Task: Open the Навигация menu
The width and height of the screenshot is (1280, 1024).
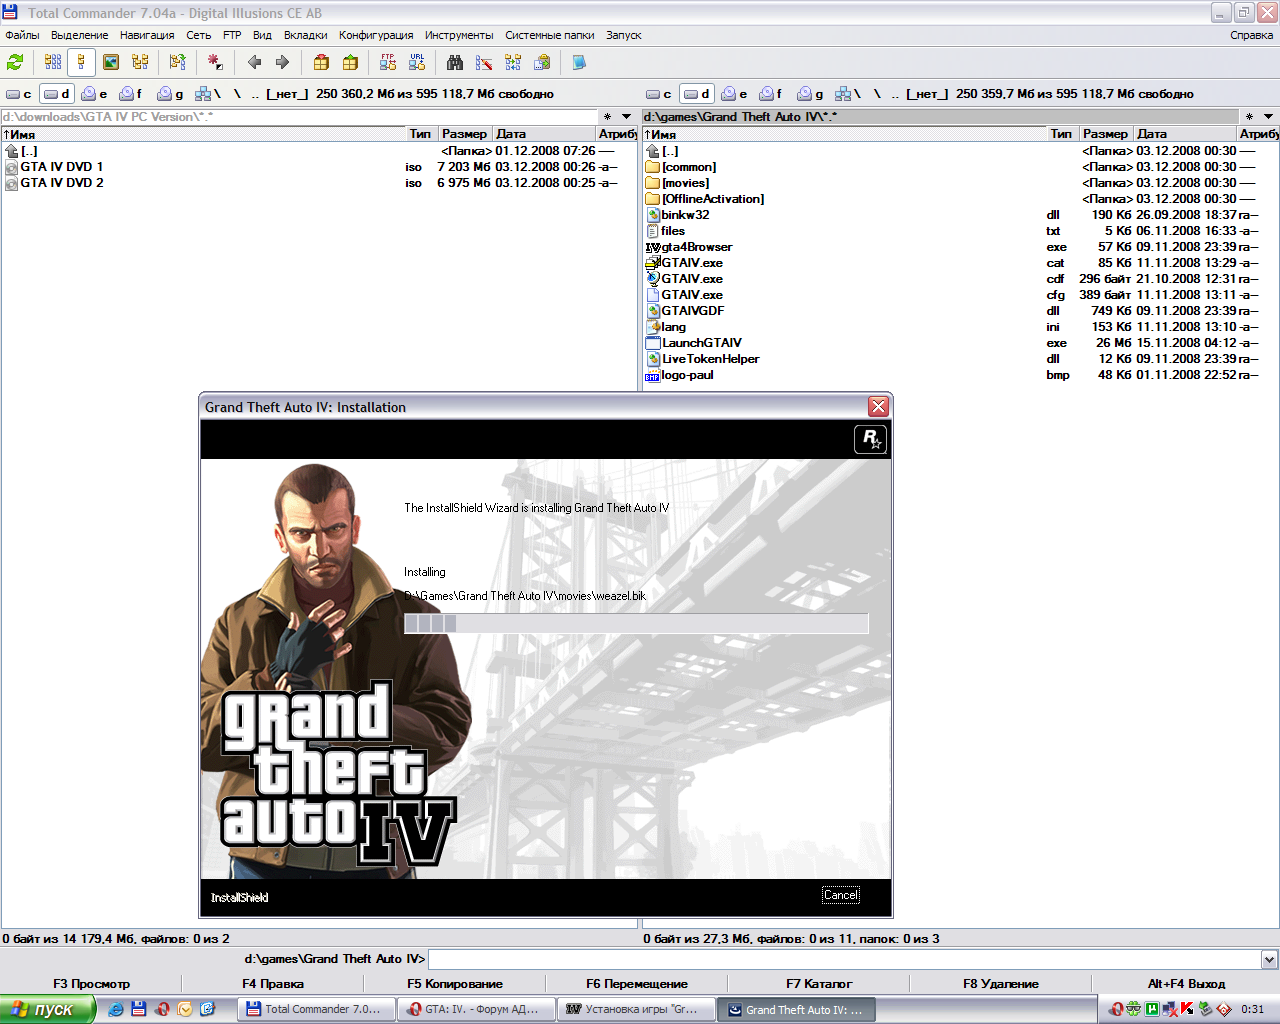Action: (x=147, y=35)
